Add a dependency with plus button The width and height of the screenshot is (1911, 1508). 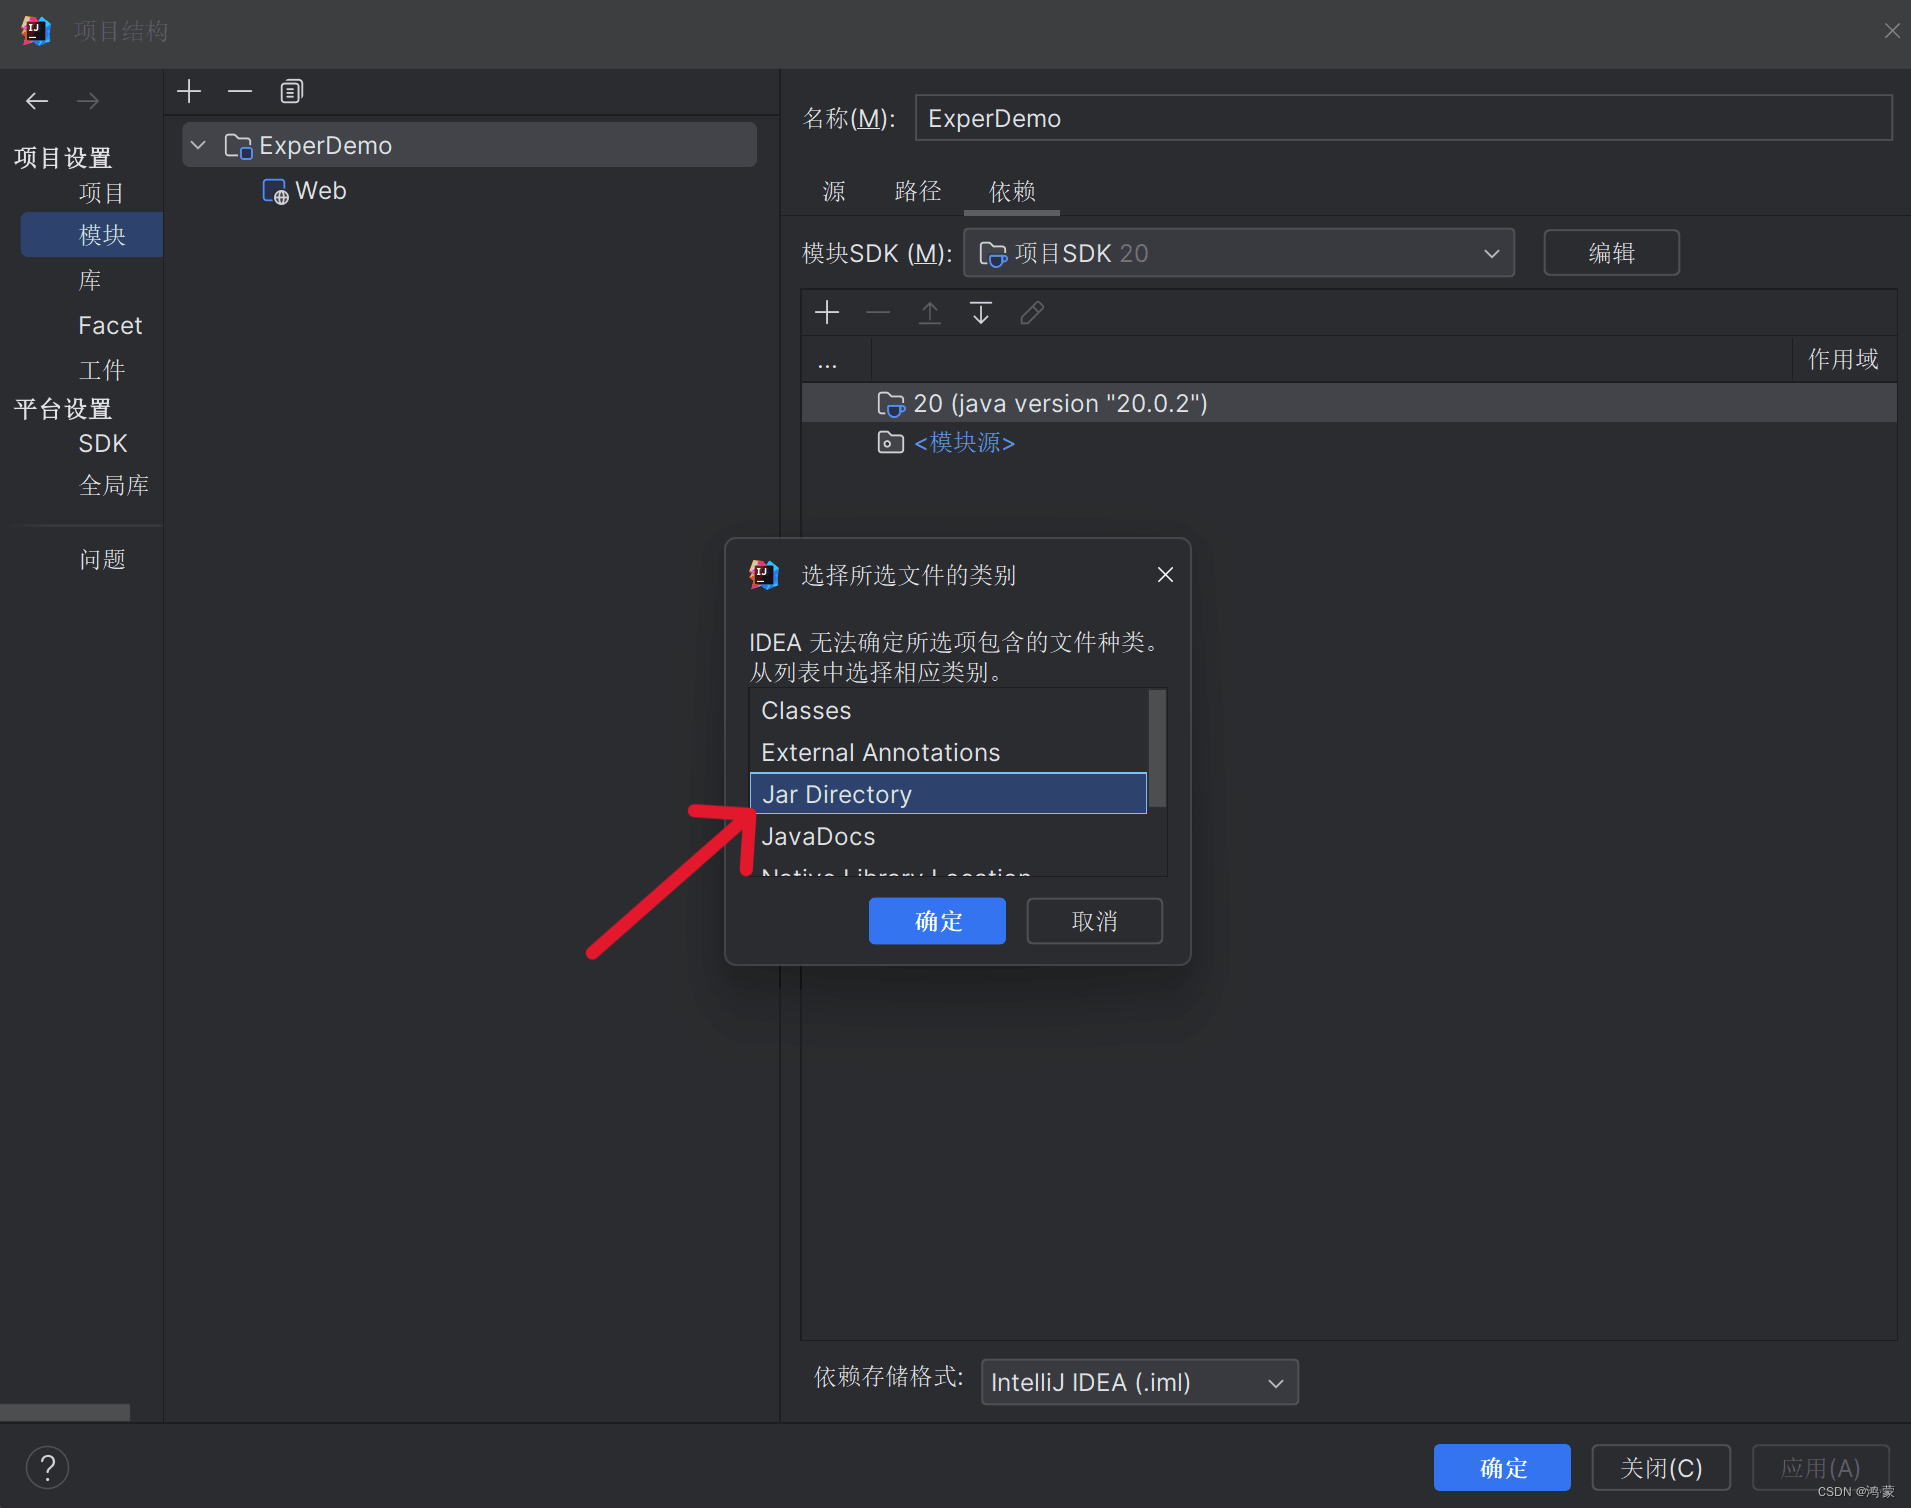point(827,313)
